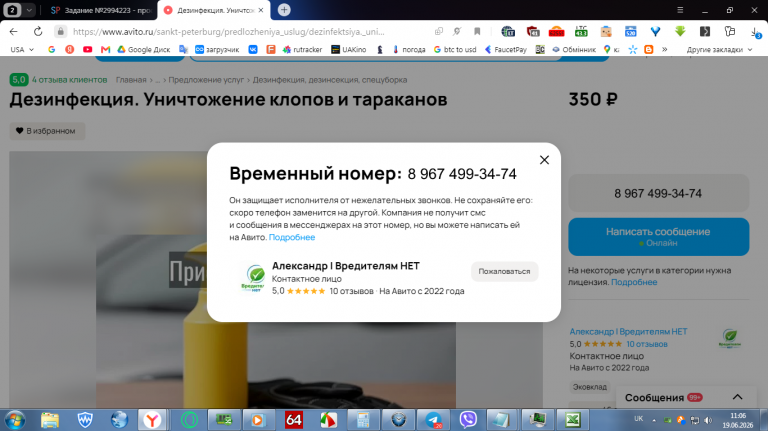Open the FaucetPay bookmark

pyautogui.click(x=505, y=49)
